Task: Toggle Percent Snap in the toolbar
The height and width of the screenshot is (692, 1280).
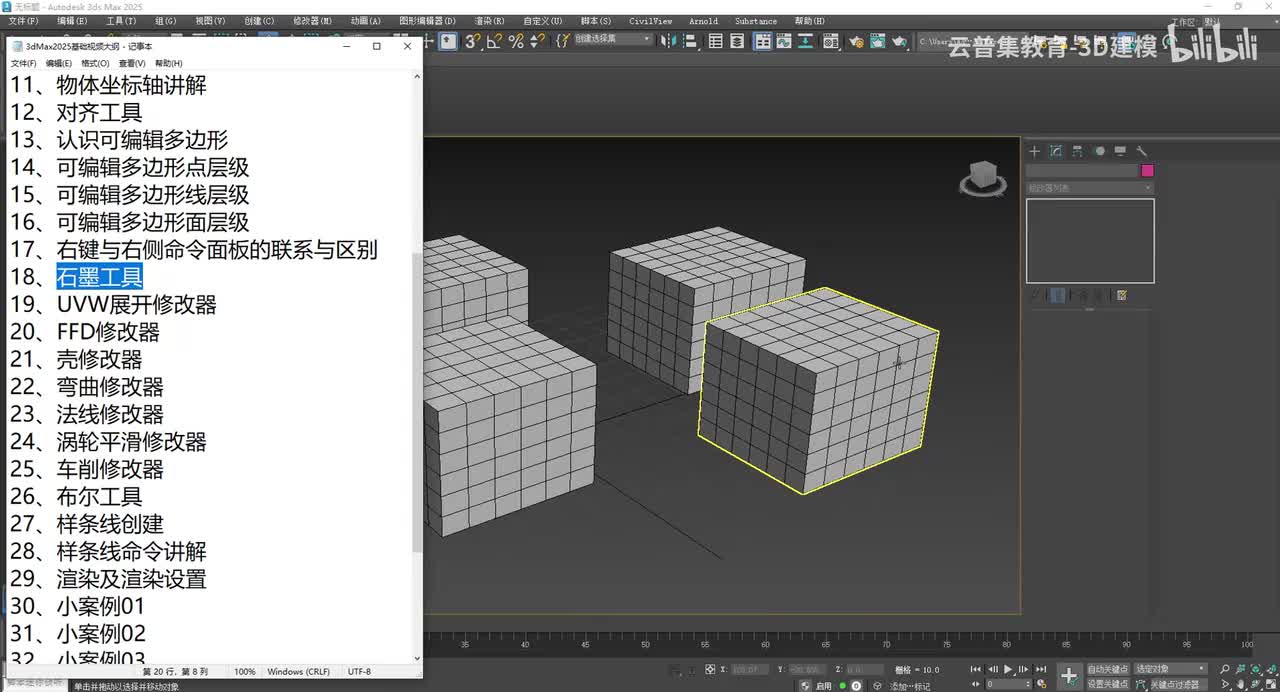Action: click(x=516, y=41)
